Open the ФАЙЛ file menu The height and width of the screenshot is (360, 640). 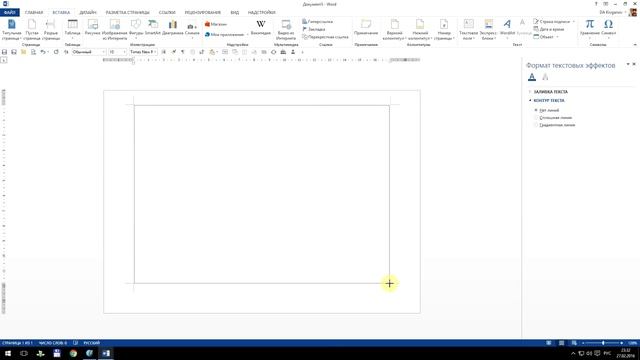[x=9, y=13]
